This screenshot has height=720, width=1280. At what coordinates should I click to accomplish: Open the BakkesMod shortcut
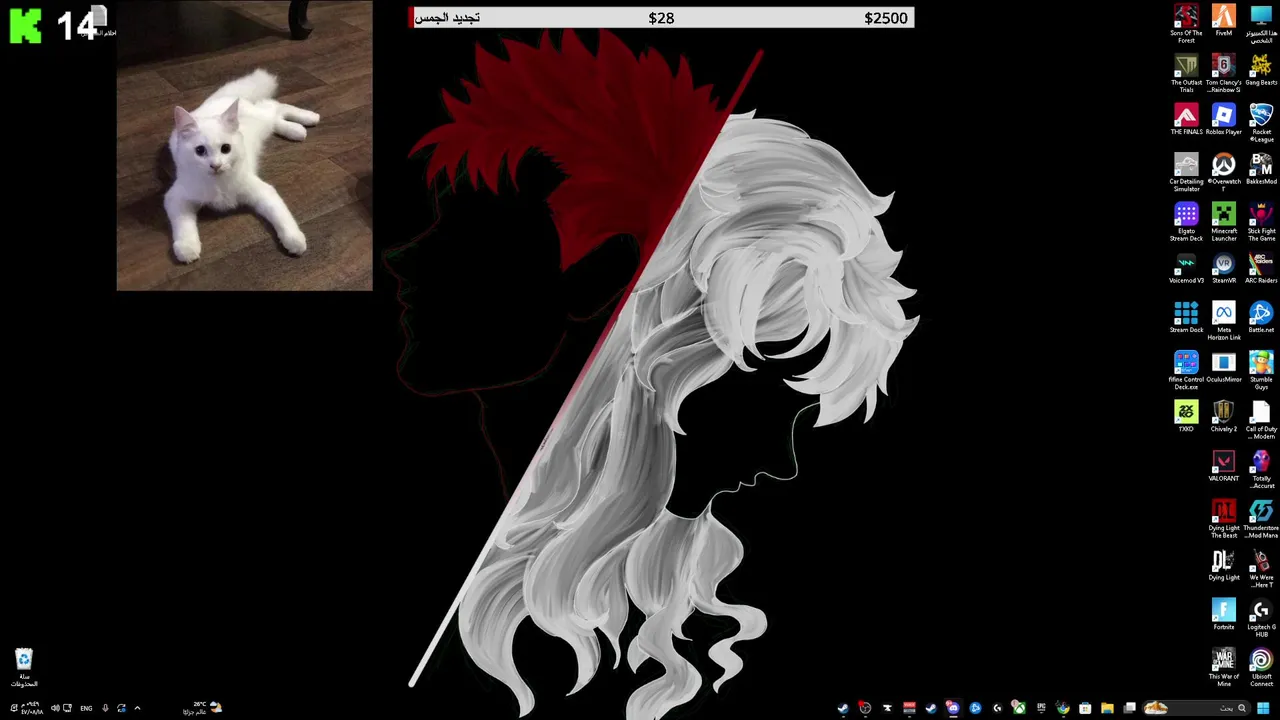tap(1261, 169)
